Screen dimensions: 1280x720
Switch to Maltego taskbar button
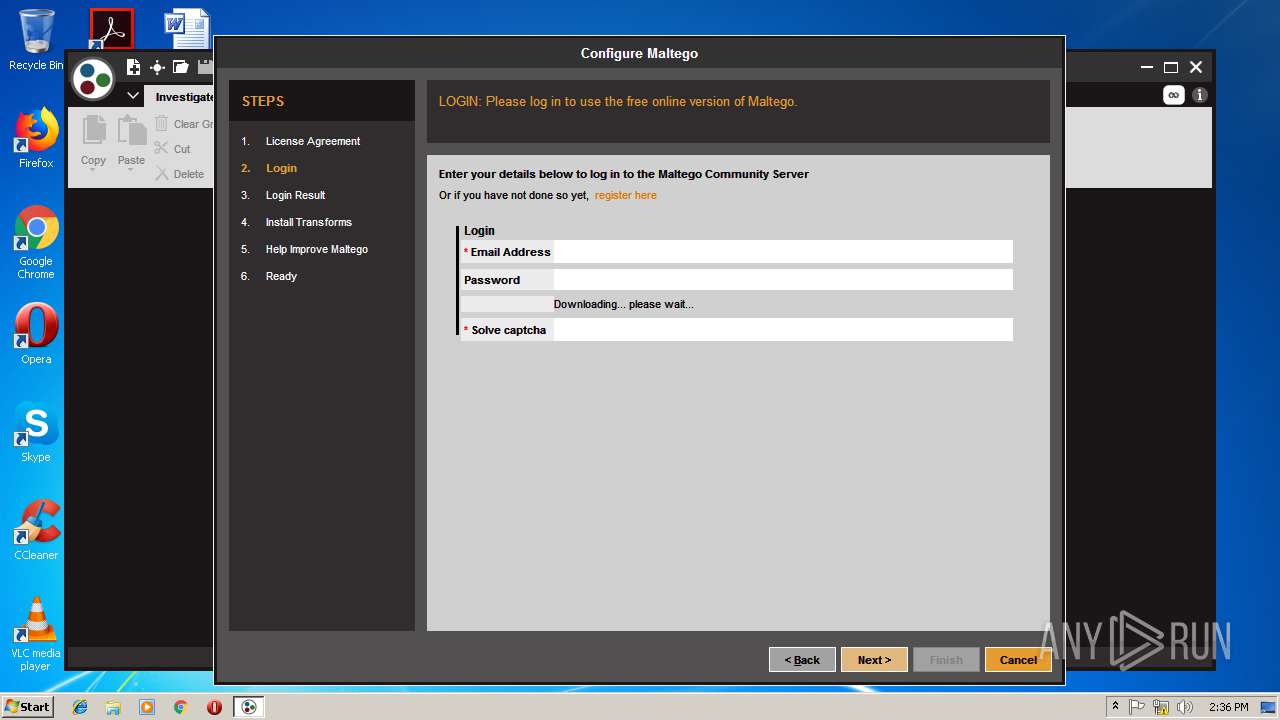[x=249, y=707]
